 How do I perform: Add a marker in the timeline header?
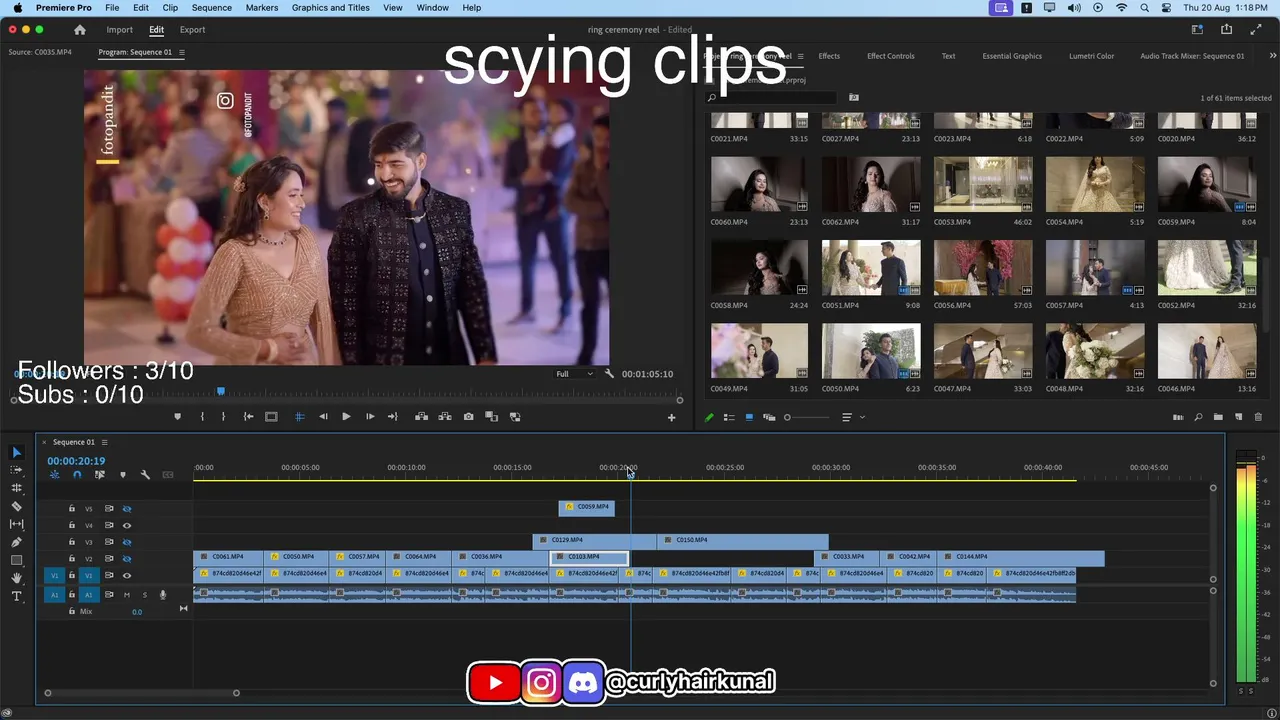tap(123, 475)
